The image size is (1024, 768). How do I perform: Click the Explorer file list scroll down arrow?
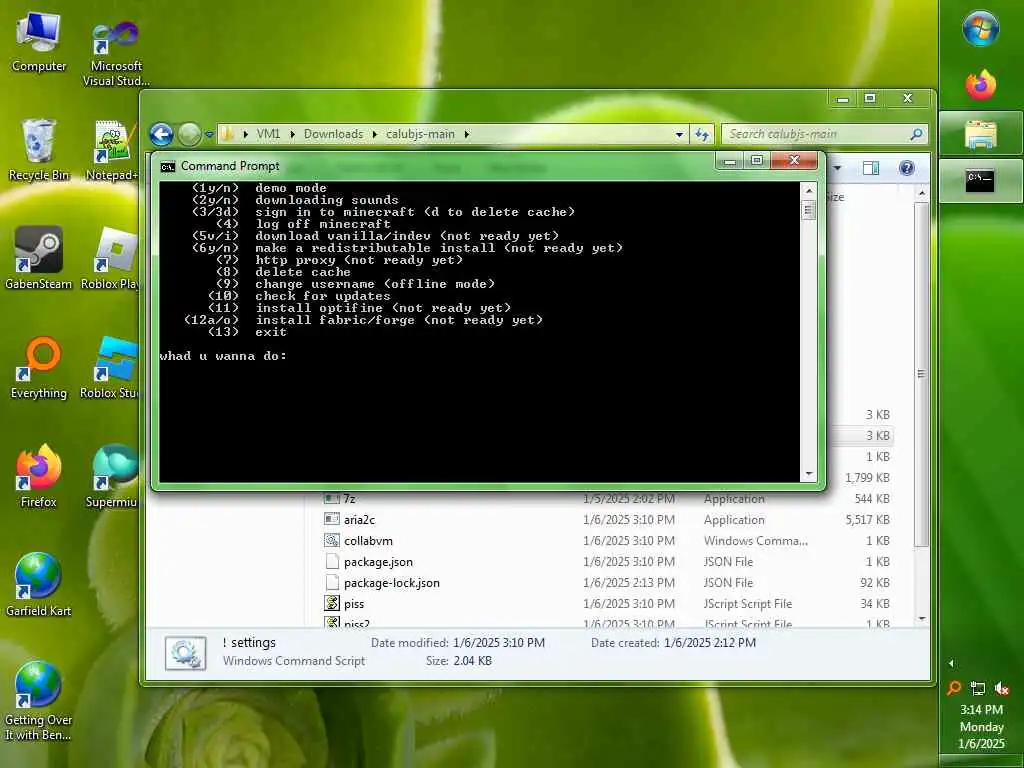tap(921, 618)
